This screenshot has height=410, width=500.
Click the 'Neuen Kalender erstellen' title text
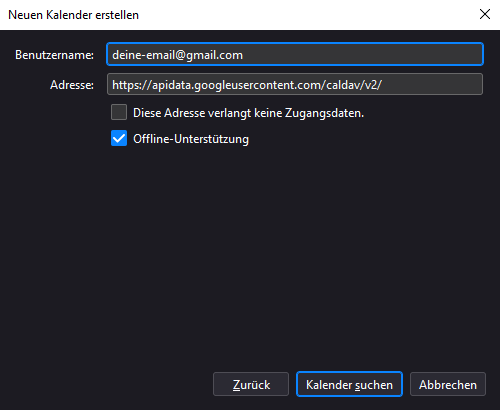[x=73, y=15]
